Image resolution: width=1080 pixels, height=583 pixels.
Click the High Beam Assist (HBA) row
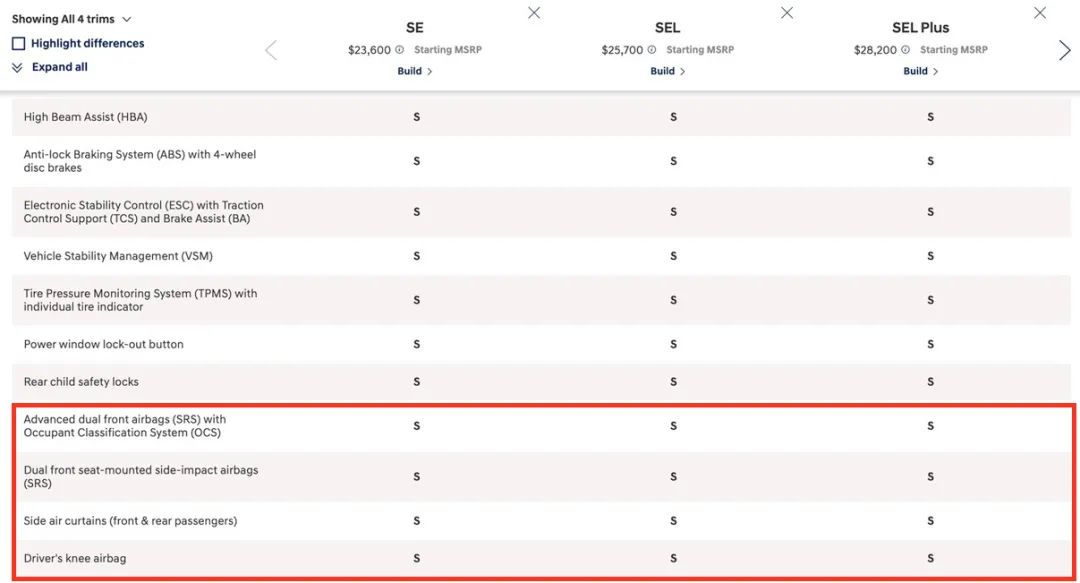point(85,117)
